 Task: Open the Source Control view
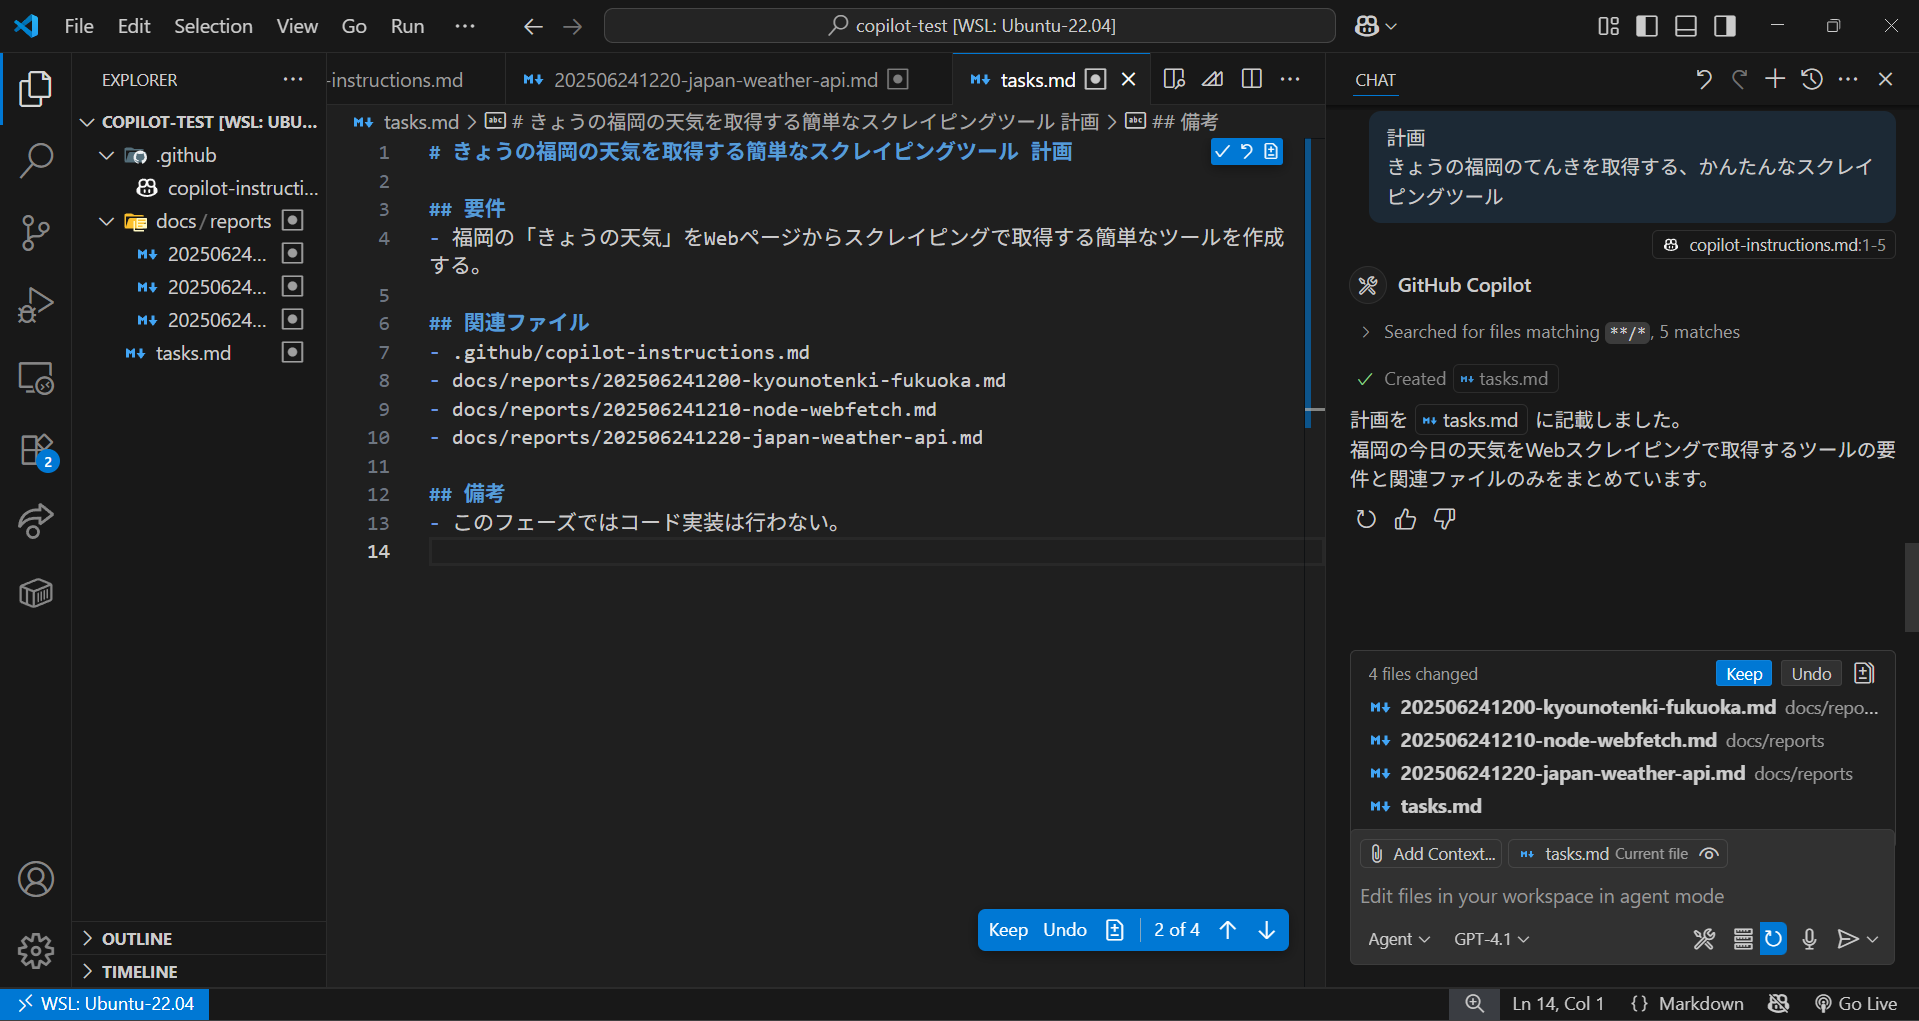point(36,232)
